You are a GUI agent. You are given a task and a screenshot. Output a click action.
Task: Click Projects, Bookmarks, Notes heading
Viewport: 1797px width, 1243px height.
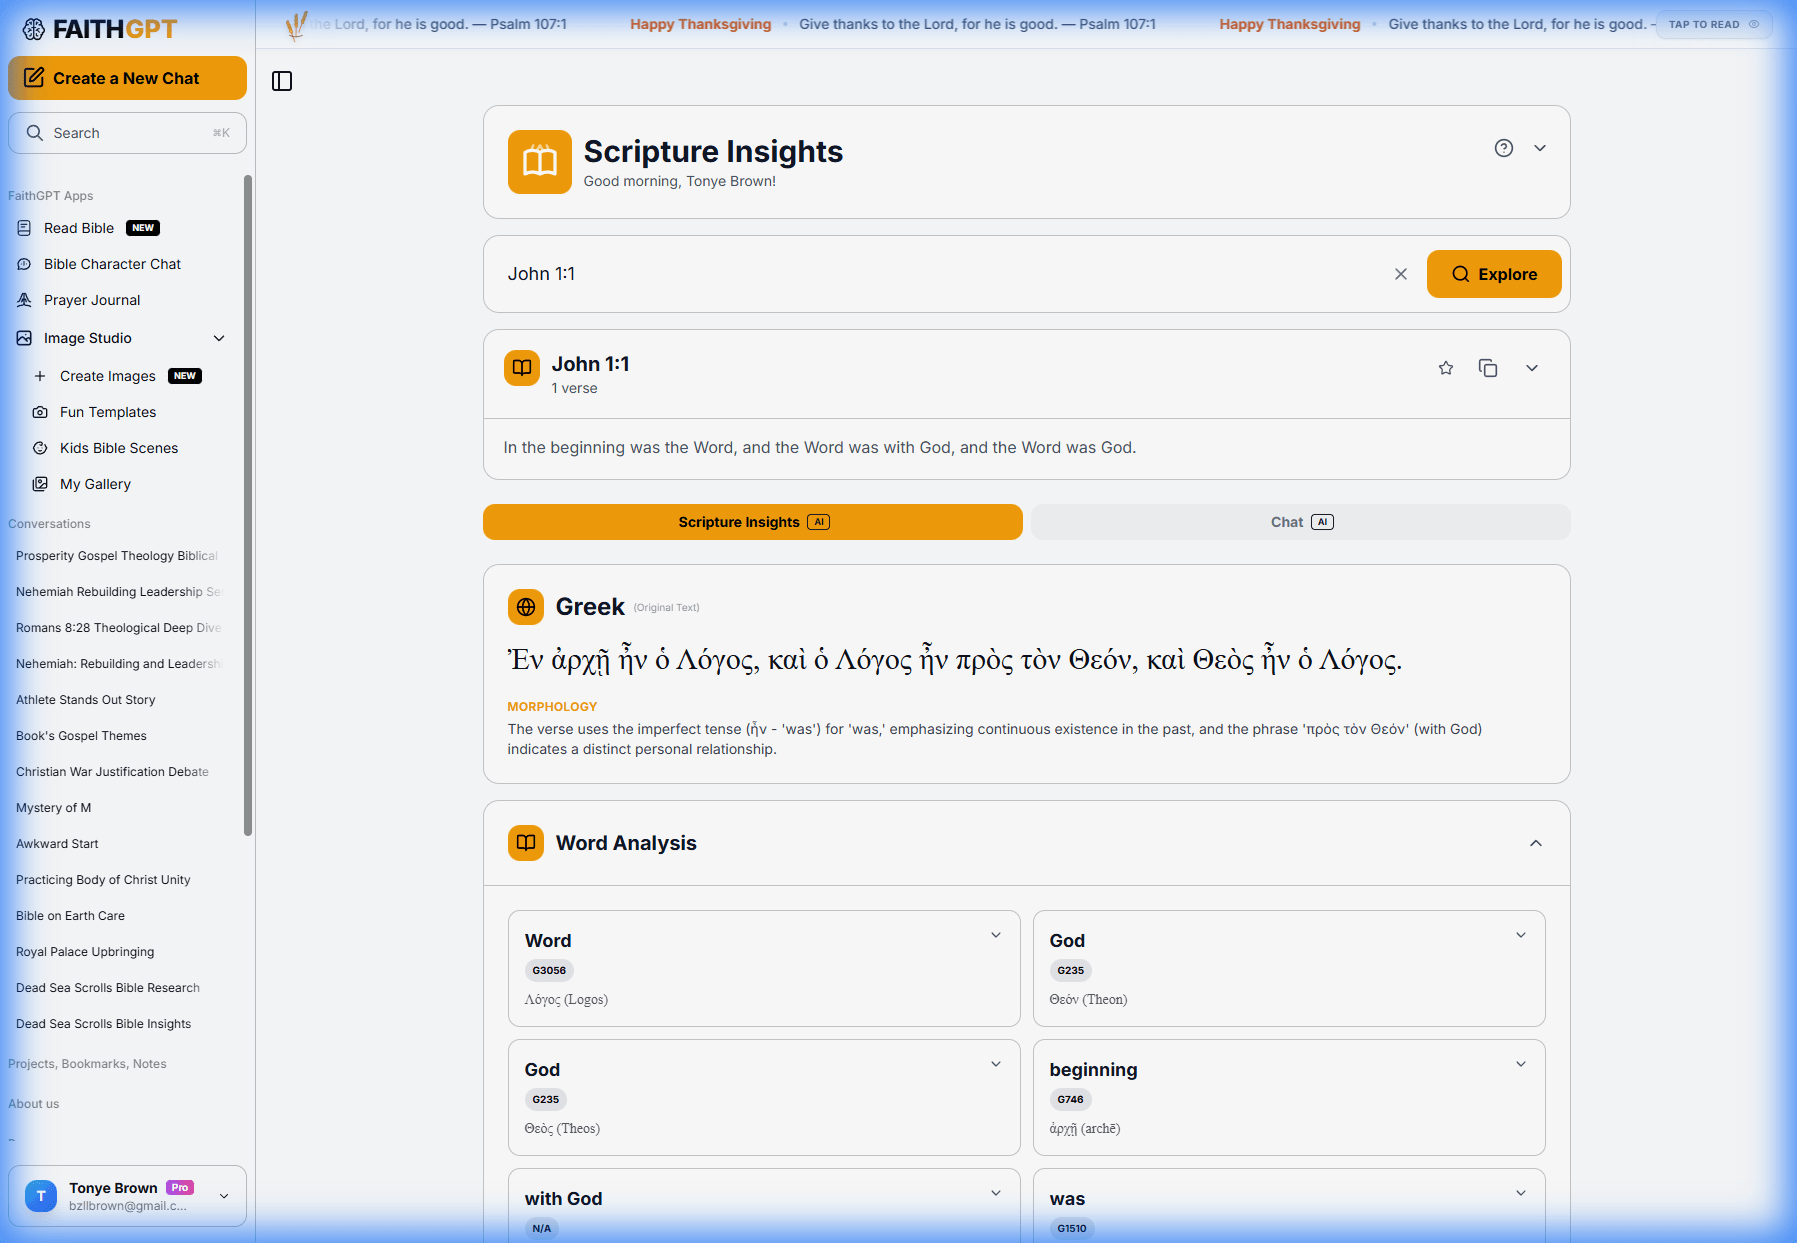pyautogui.click(x=87, y=1064)
